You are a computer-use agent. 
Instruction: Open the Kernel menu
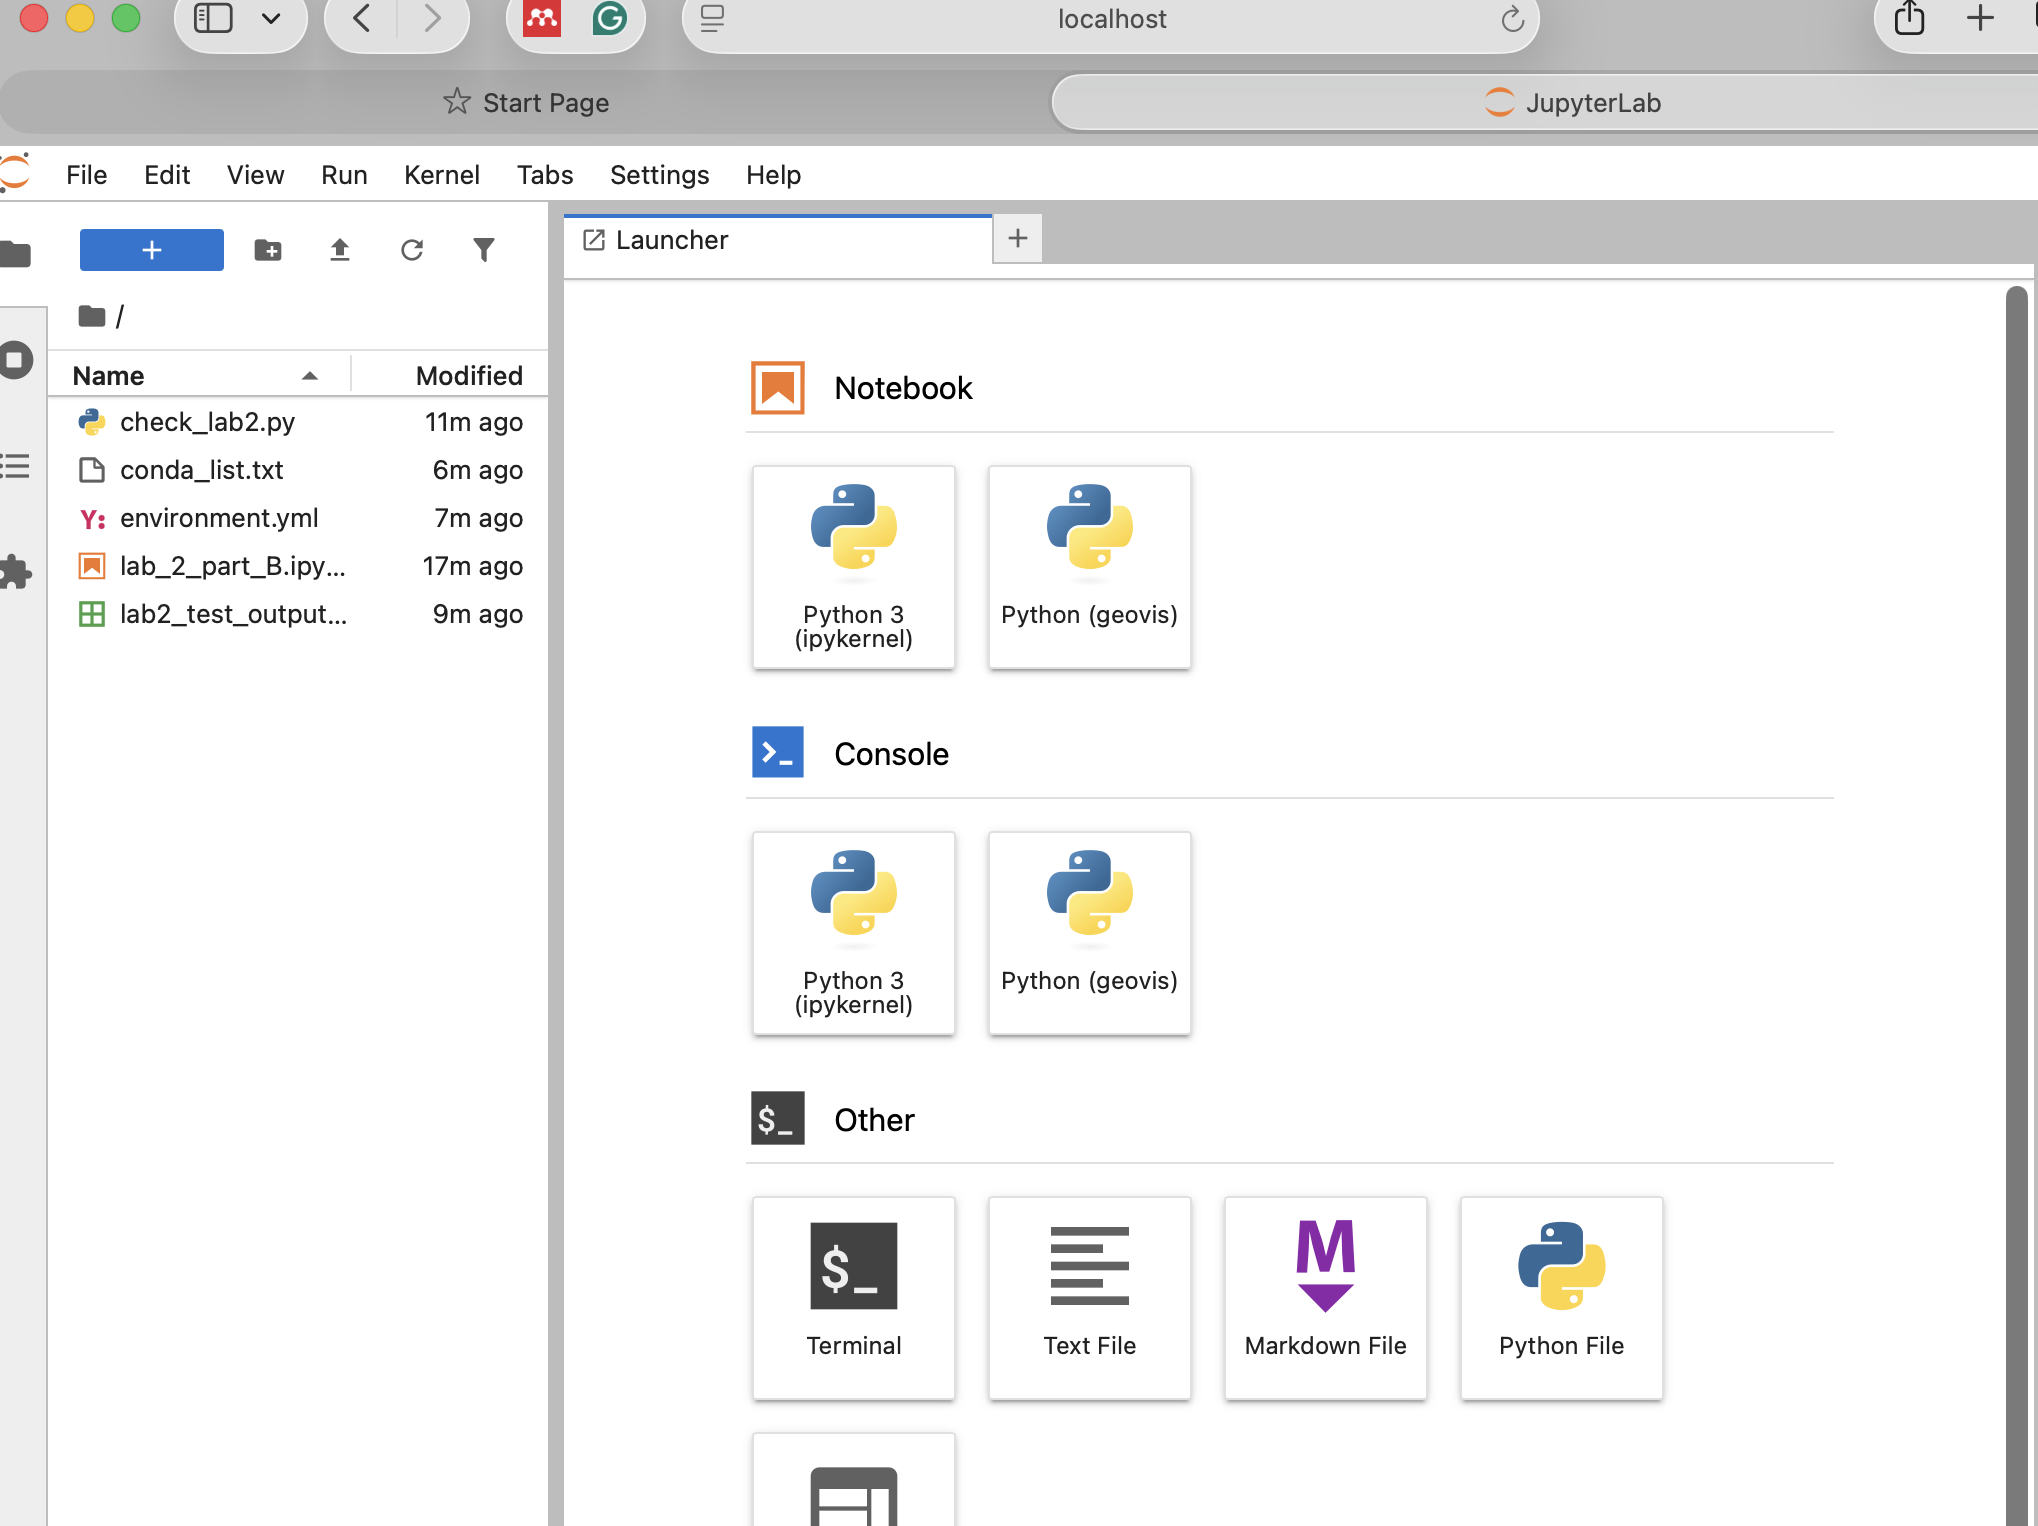(441, 175)
